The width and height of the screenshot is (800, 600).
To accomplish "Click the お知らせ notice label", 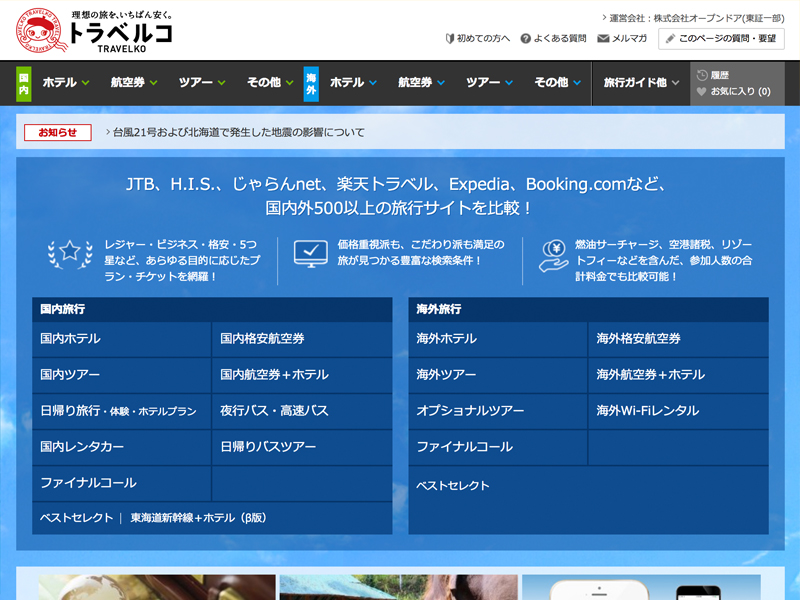I will 58,133.
